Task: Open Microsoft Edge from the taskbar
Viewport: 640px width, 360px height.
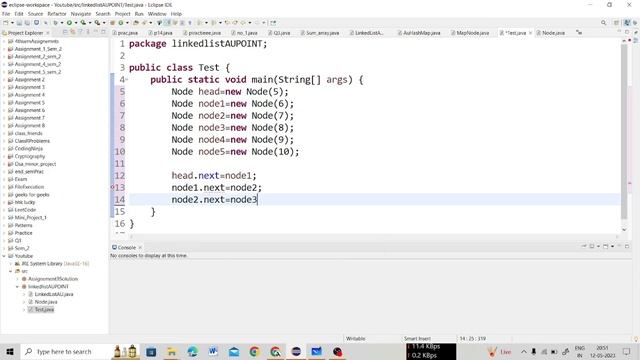Action: pyautogui.click(x=192, y=351)
